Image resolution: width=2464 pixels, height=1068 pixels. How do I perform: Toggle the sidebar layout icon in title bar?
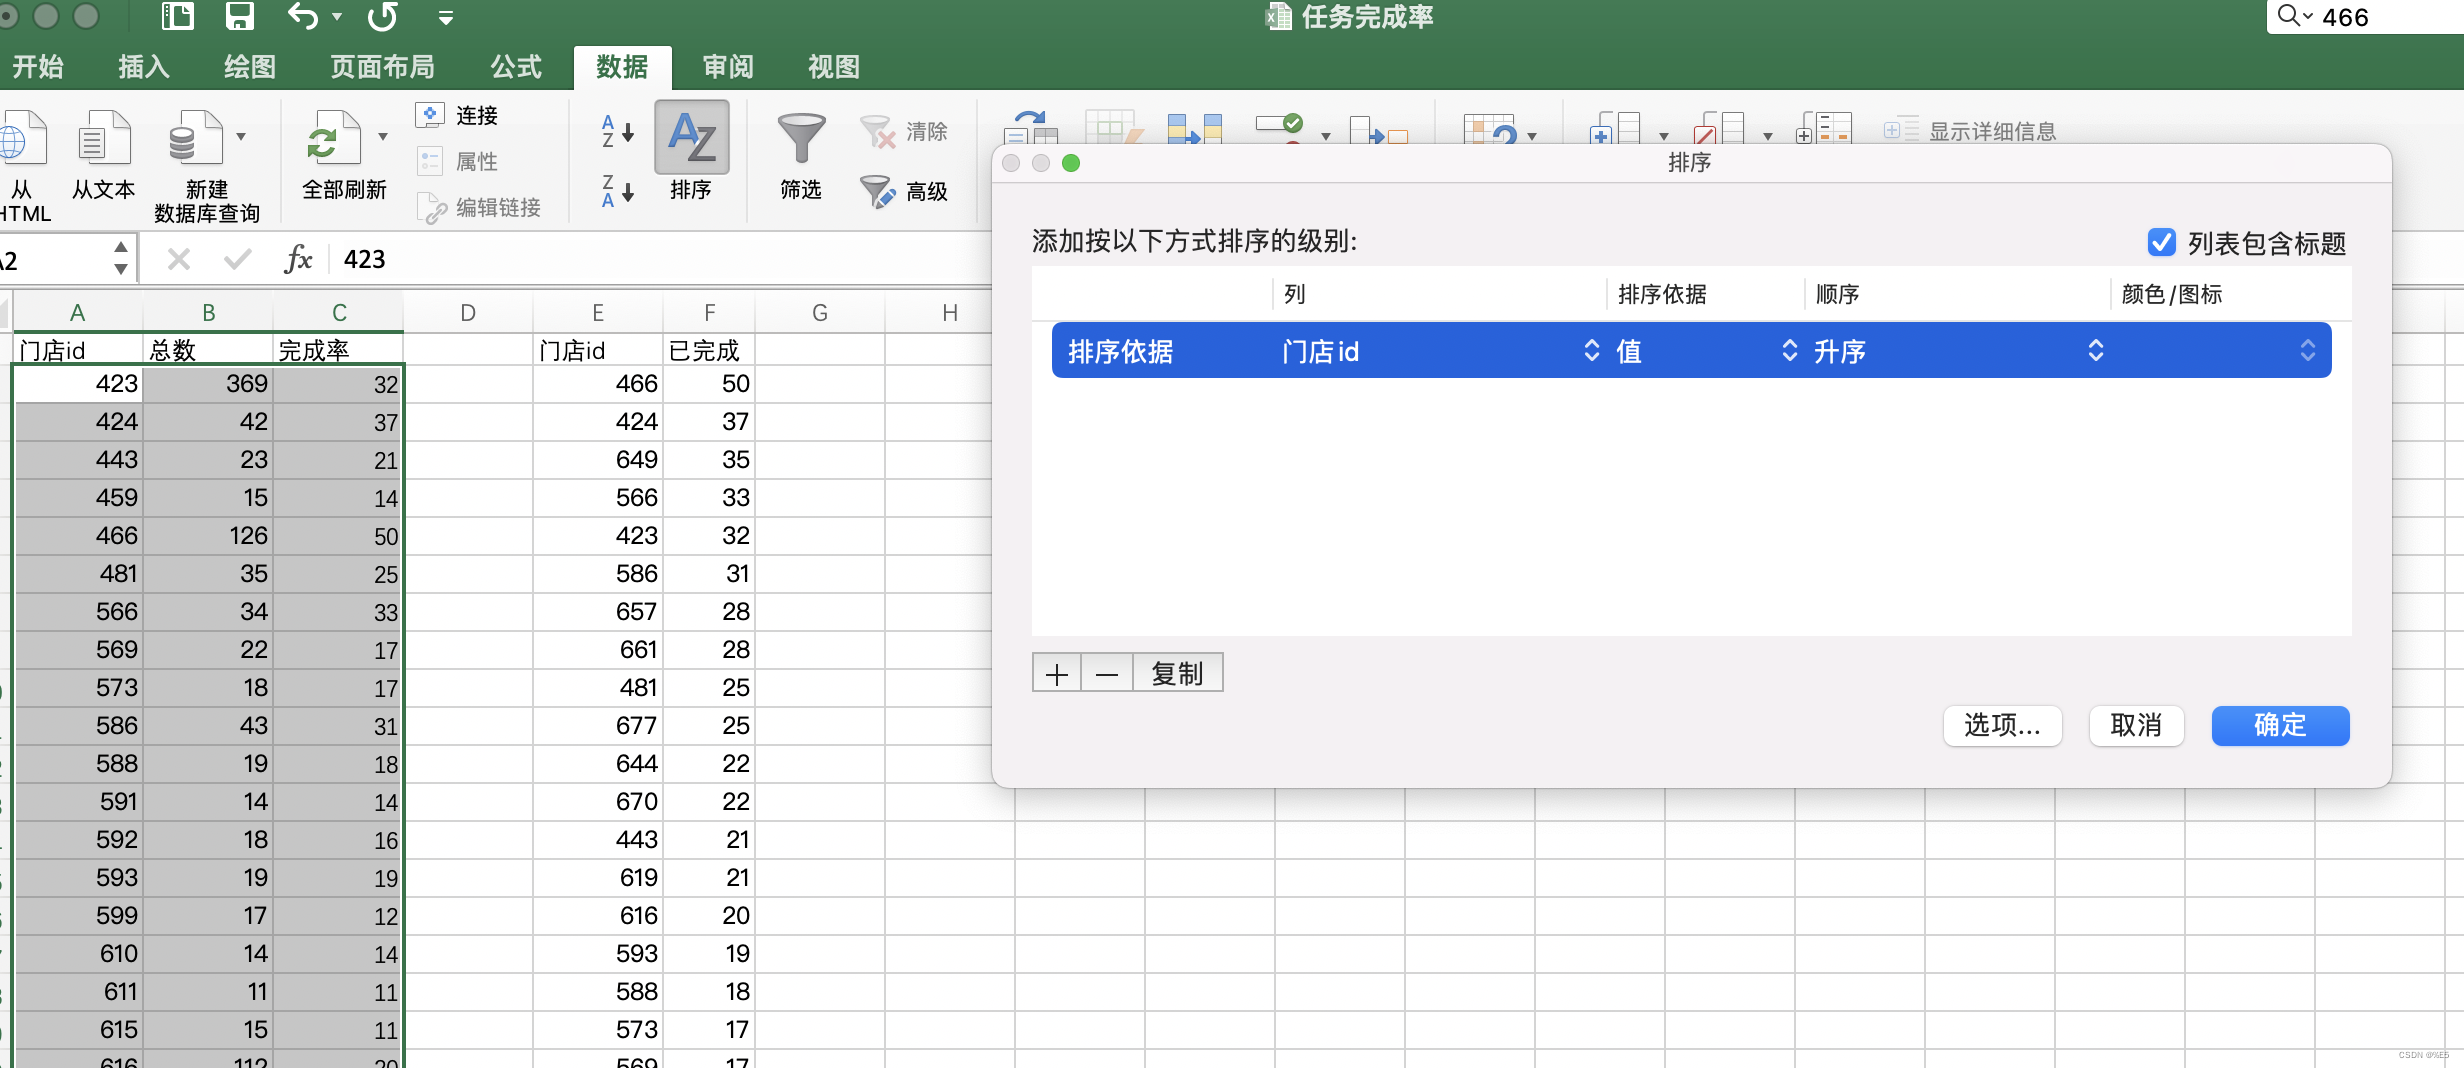(177, 16)
